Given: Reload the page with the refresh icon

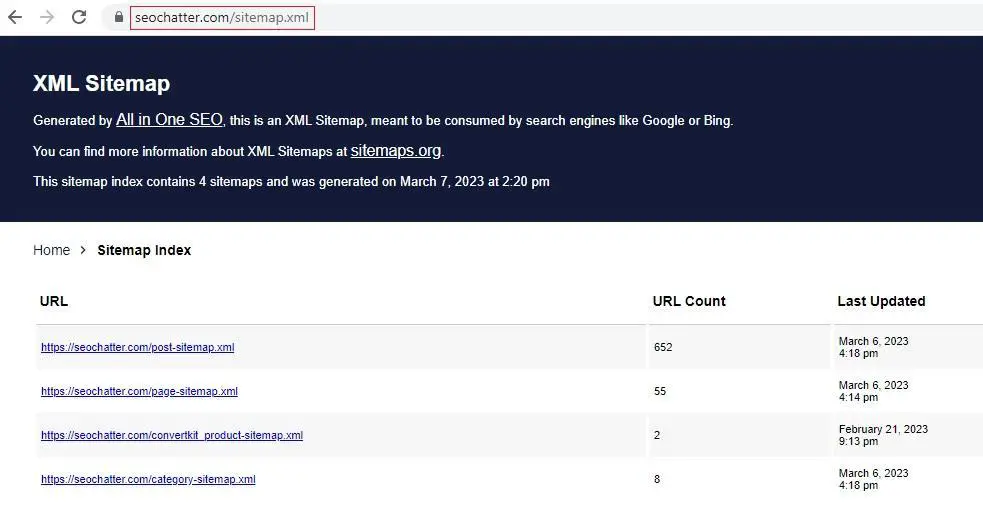Looking at the screenshot, I should [79, 17].
